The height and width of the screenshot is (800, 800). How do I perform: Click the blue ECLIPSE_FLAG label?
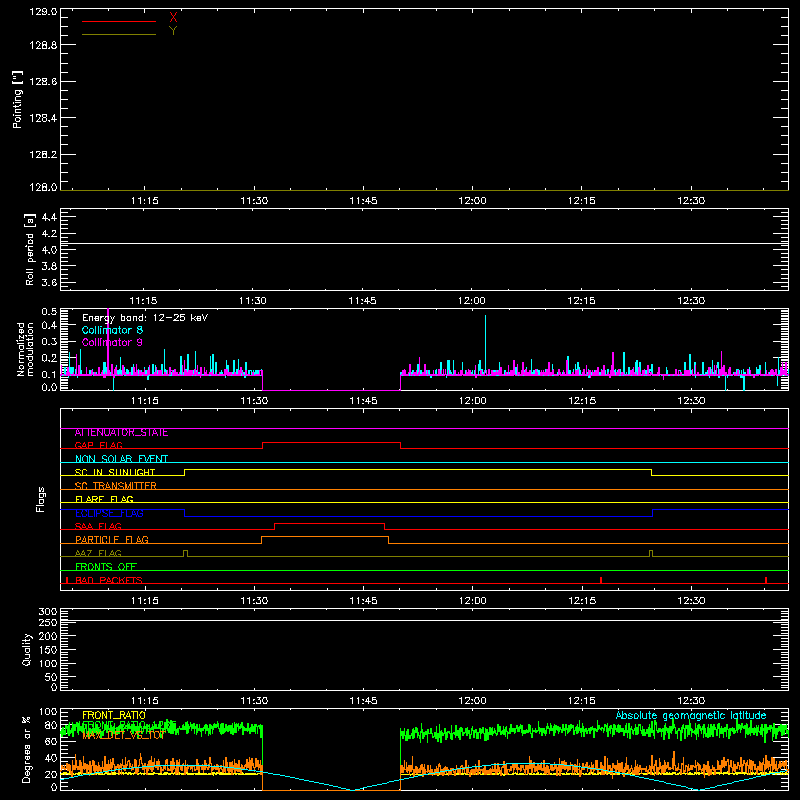[x=109, y=513]
